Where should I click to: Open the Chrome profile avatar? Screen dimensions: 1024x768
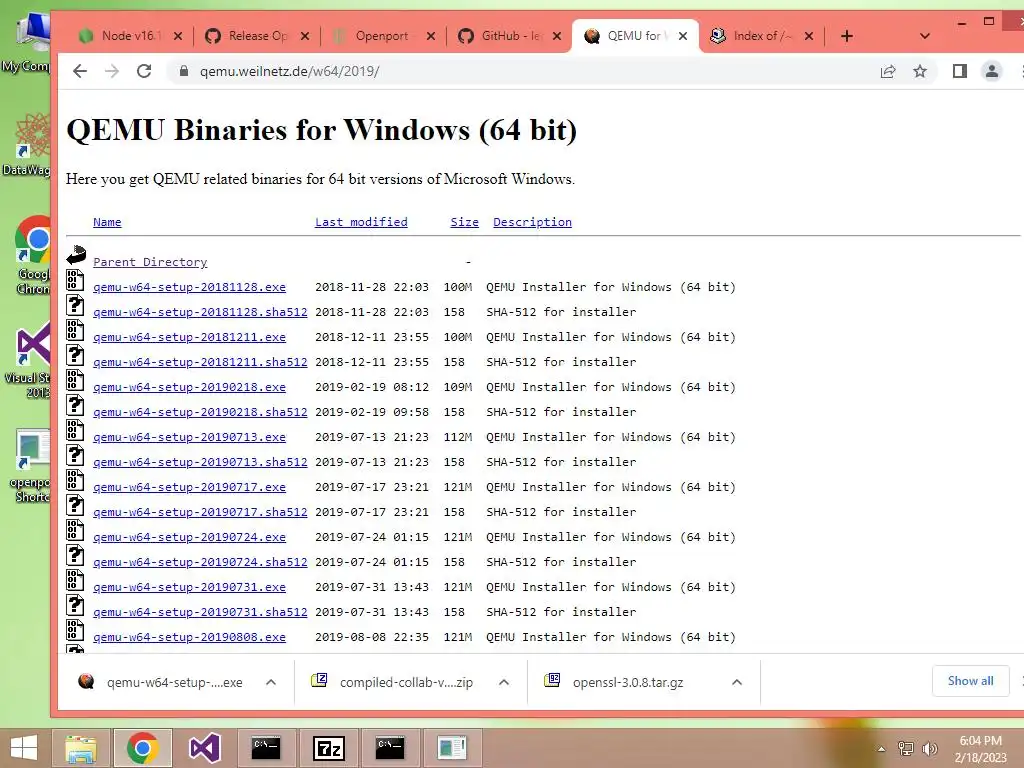tap(991, 71)
